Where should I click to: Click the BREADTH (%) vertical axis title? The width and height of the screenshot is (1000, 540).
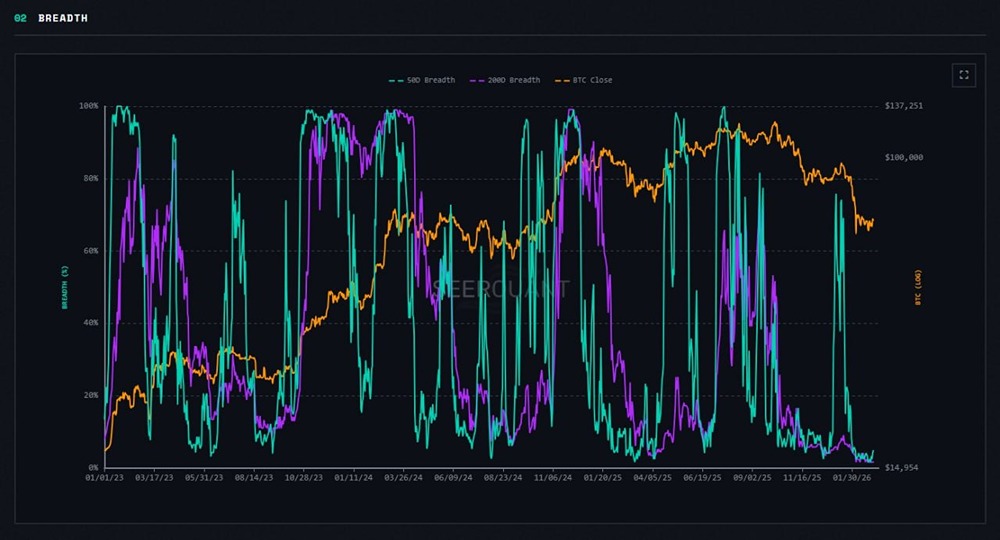(x=64, y=287)
